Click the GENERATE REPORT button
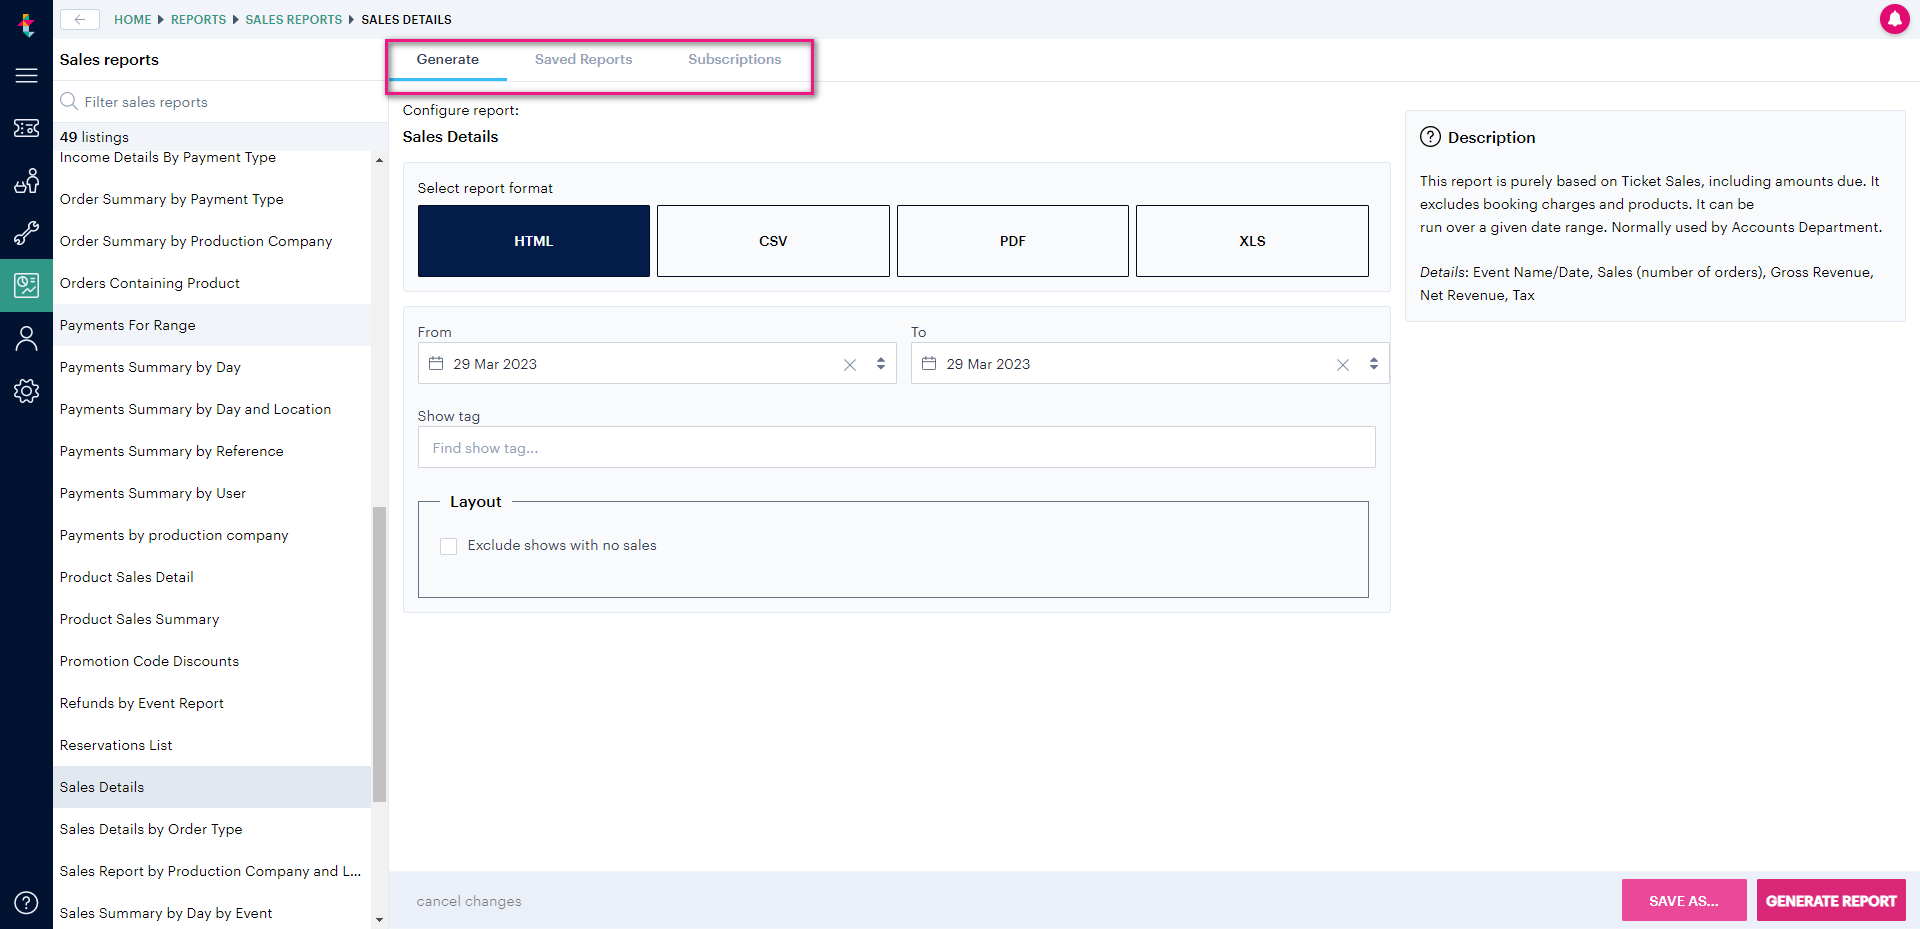The width and height of the screenshot is (1920, 929). [x=1830, y=900]
